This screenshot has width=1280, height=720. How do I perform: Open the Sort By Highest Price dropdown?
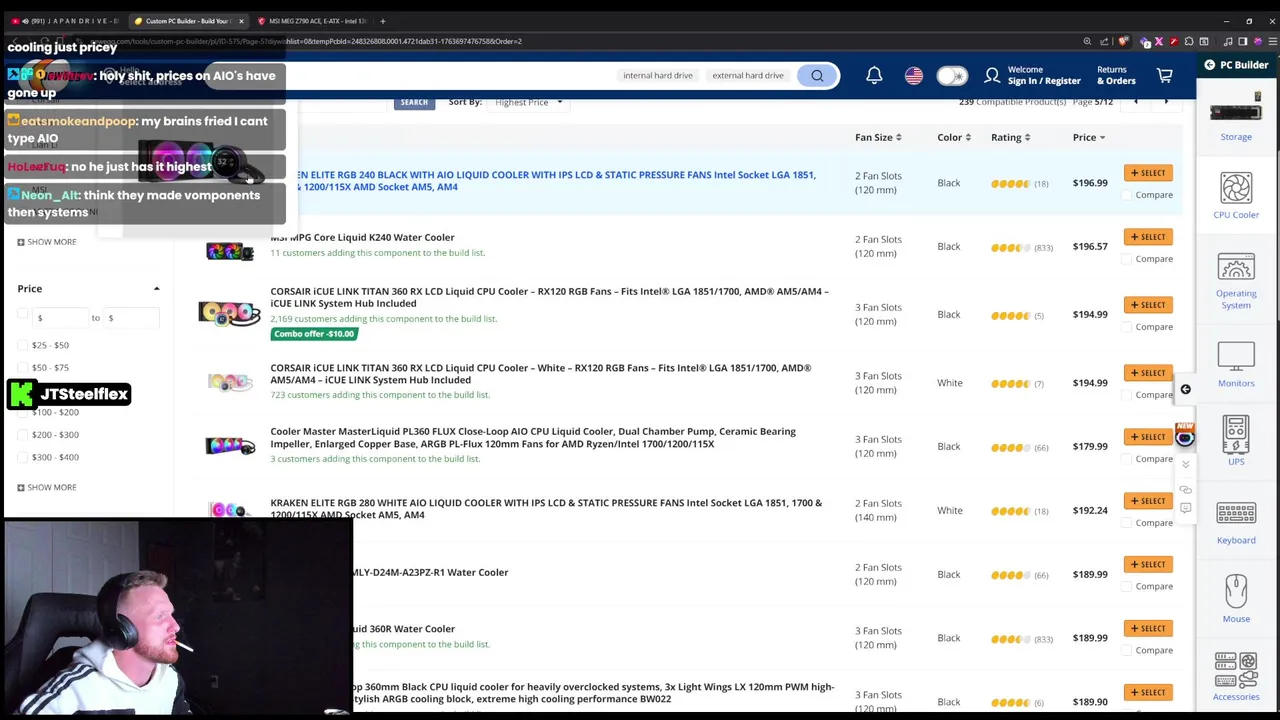pyautogui.click(x=528, y=102)
